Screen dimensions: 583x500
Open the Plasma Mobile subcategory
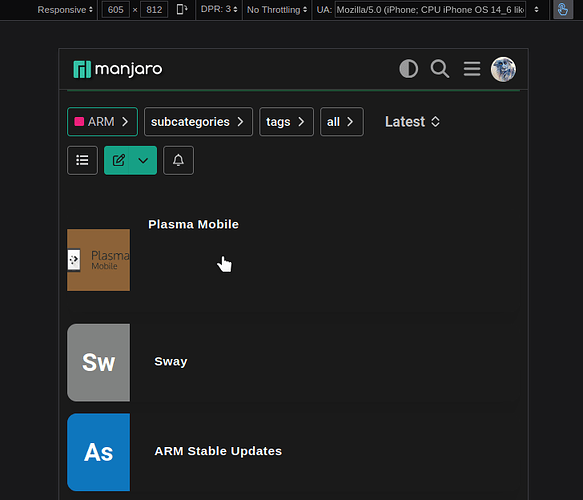pos(193,225)
